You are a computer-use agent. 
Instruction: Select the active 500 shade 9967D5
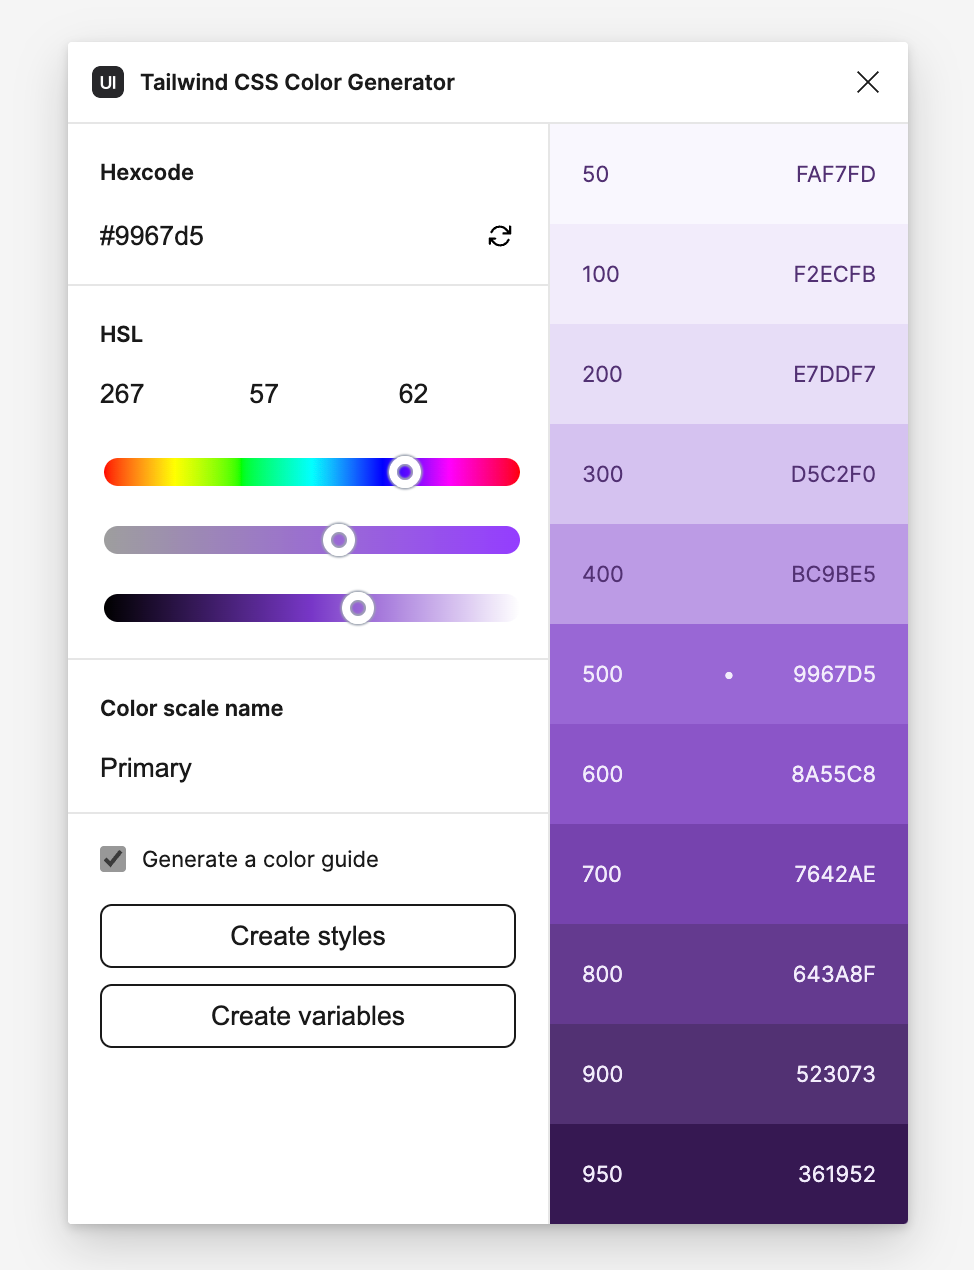point(728,674)
